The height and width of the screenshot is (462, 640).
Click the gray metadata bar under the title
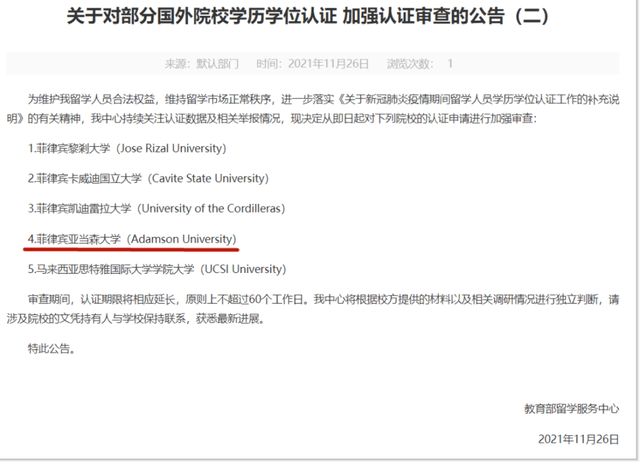313,64
